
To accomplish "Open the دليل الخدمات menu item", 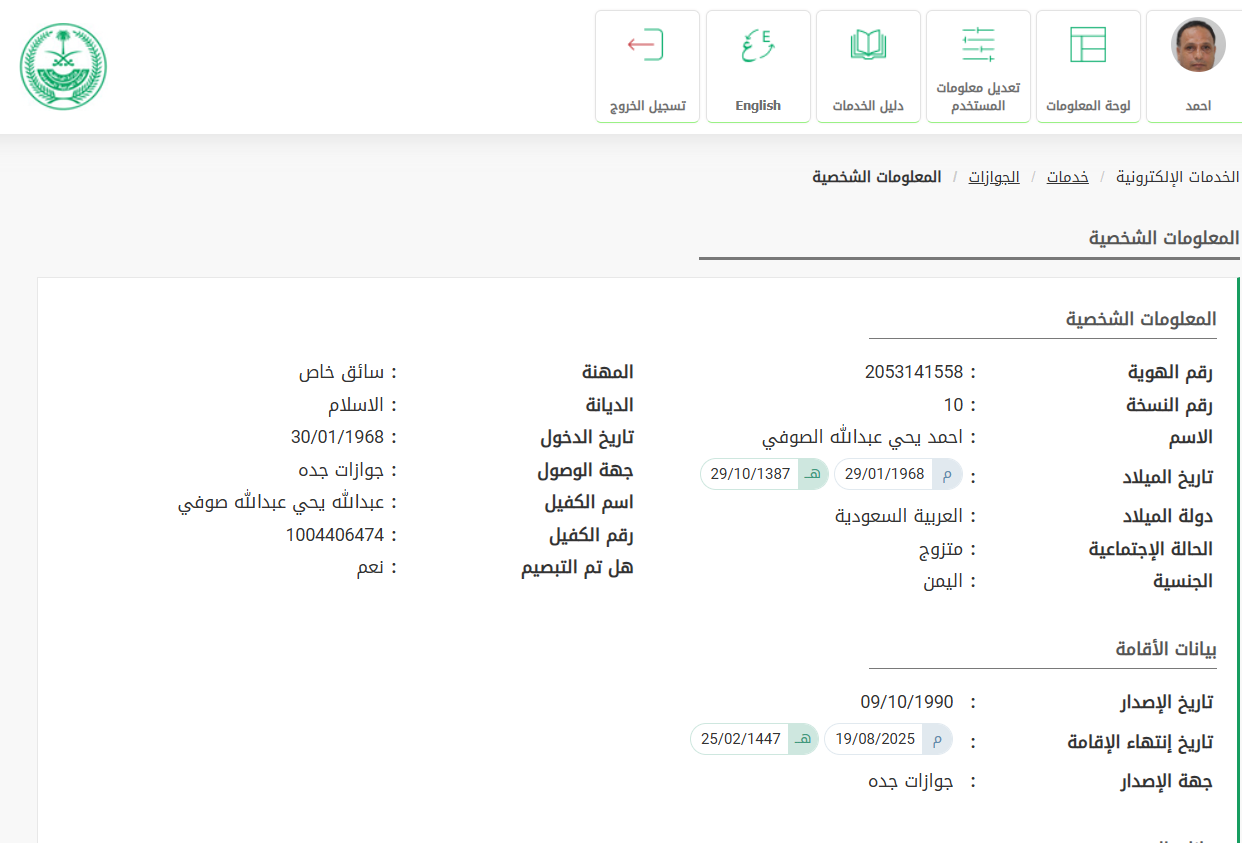I will pyautogui.click(x=868, y=106).
